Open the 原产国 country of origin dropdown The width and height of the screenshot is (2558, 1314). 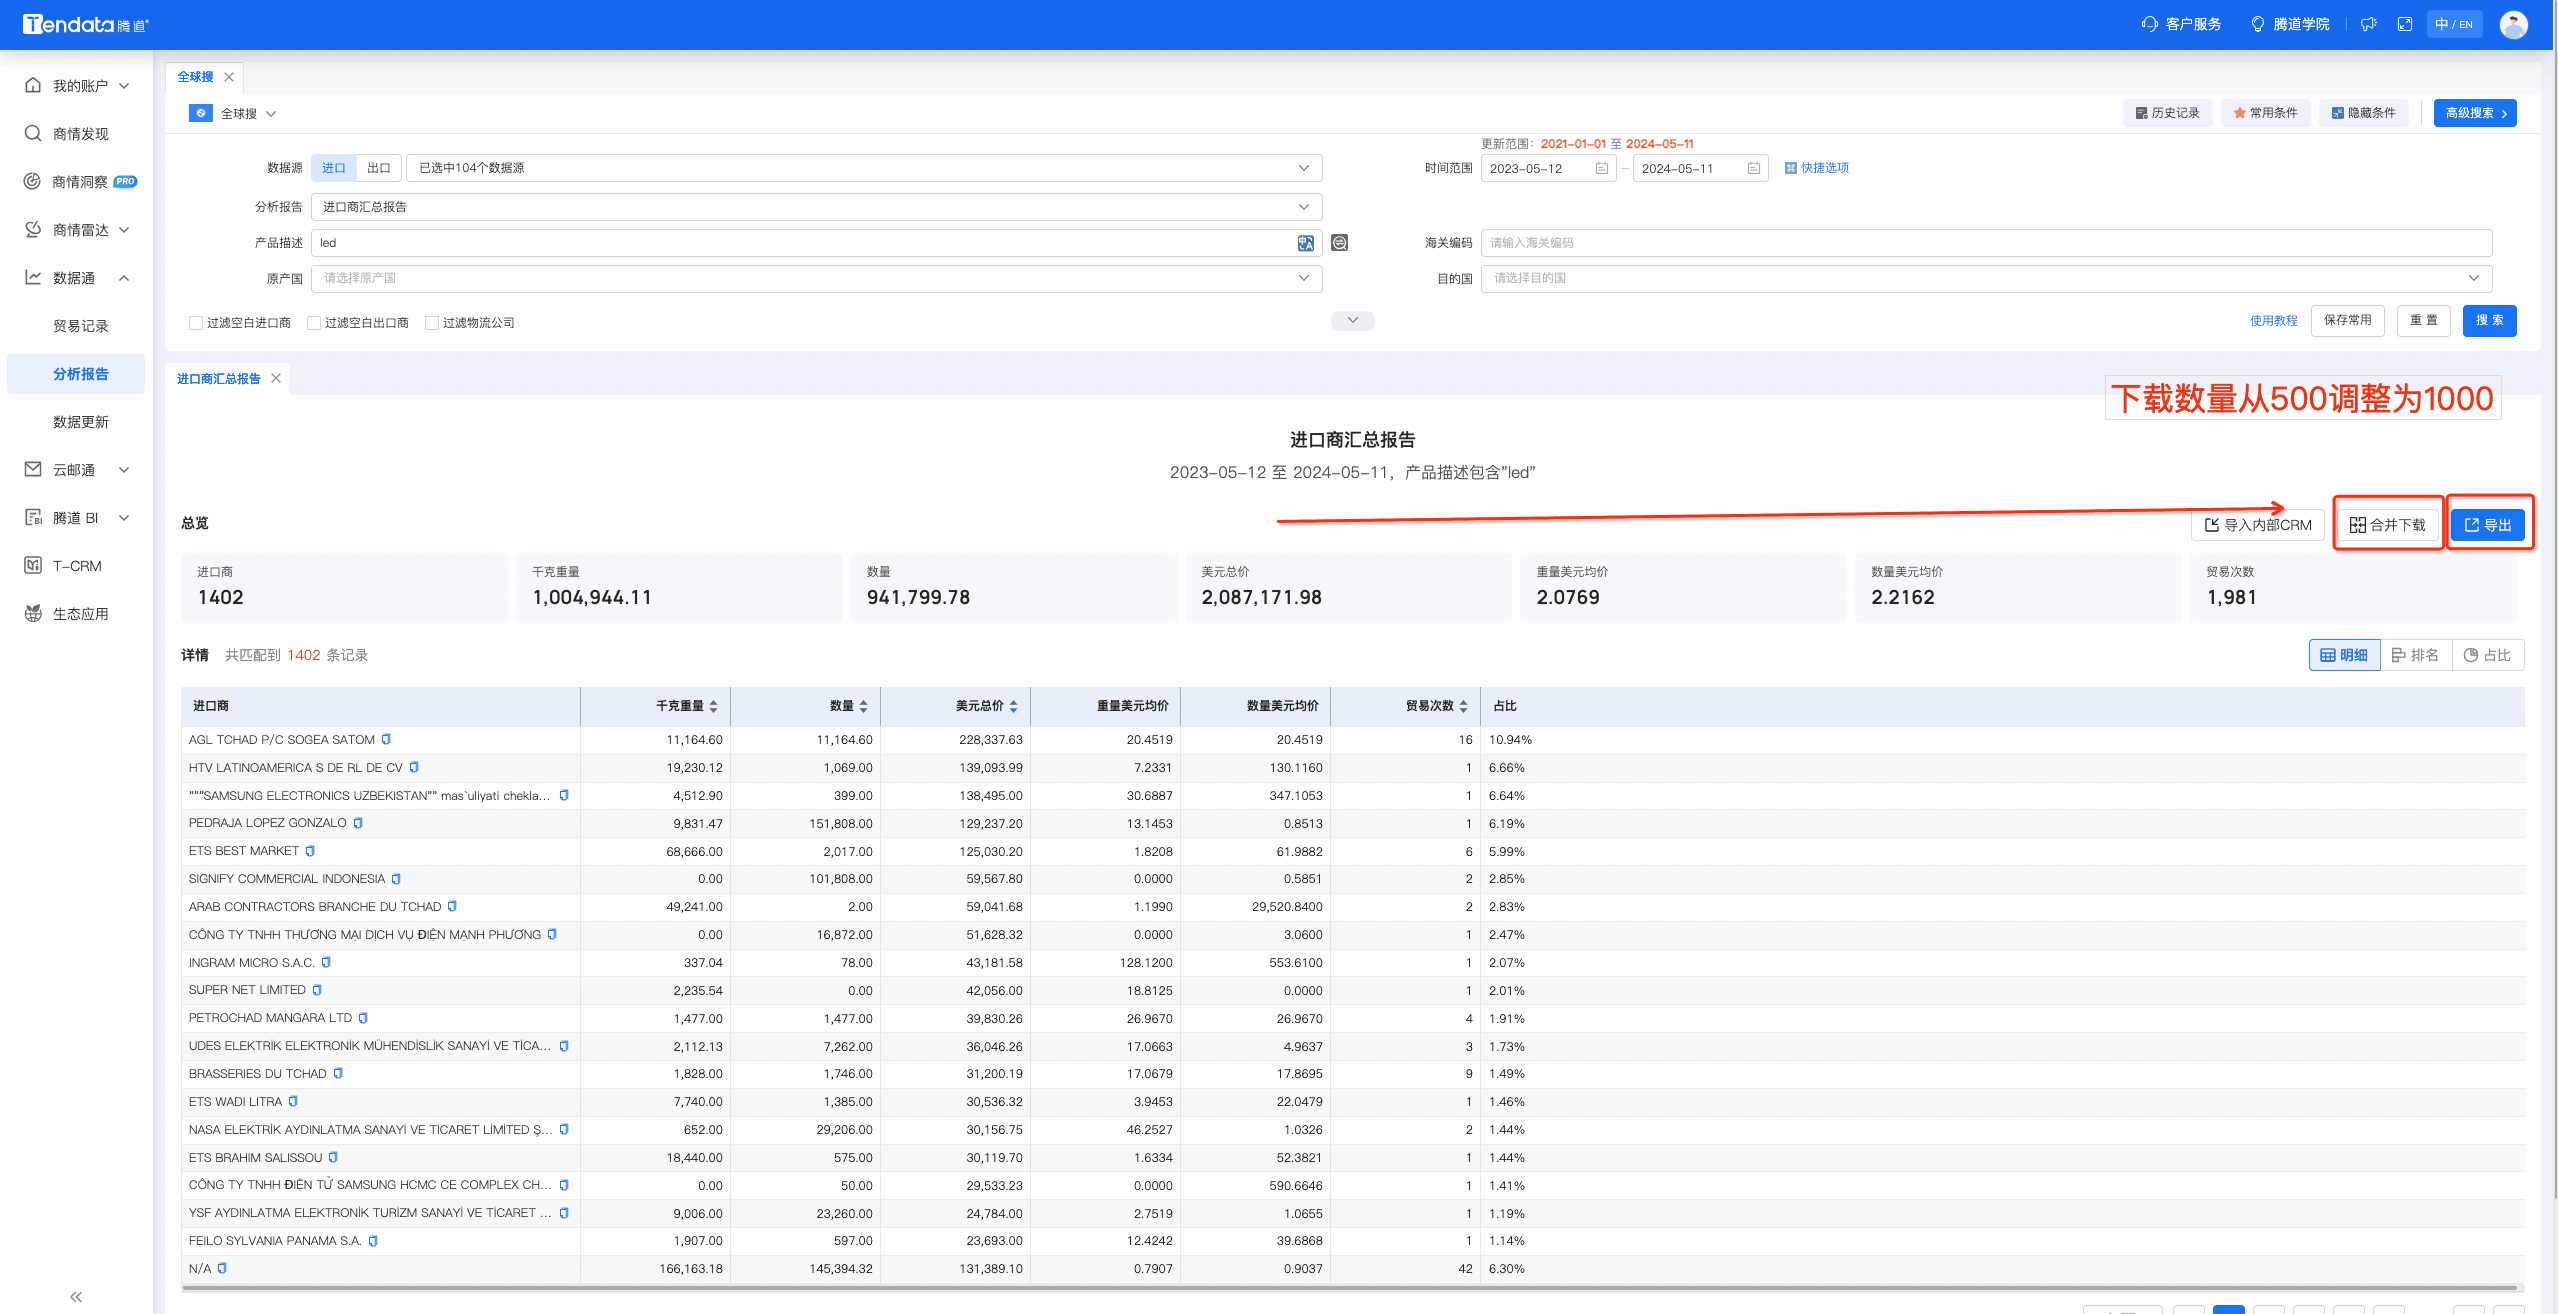pos(1303,278)
